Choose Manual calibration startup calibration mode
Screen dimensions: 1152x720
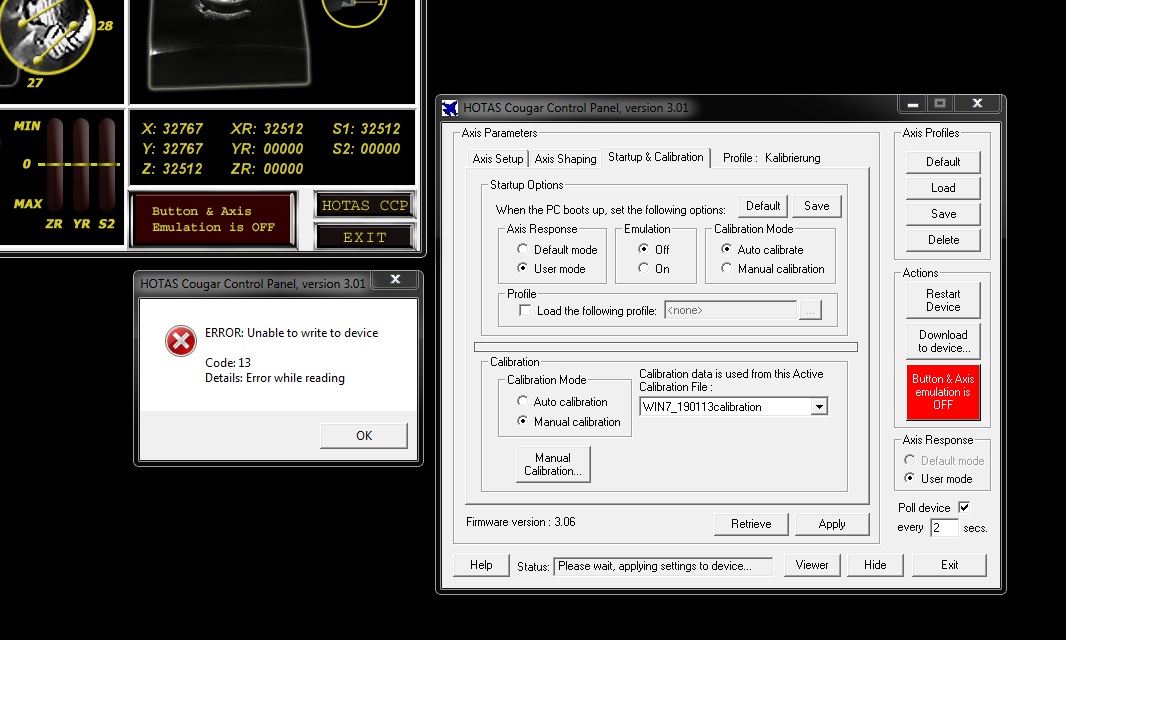point(727,268)
